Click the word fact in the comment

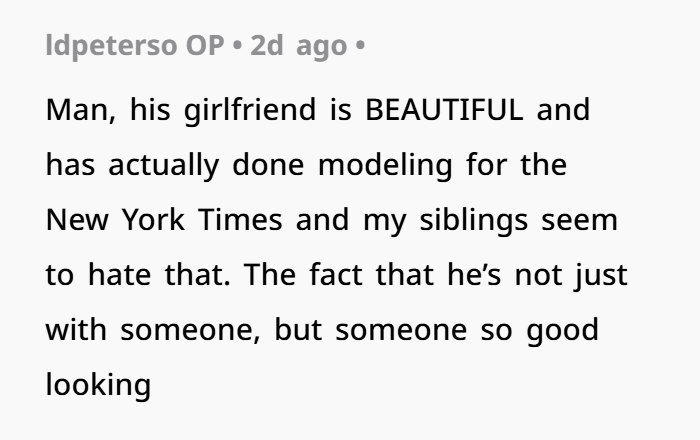pos(336,275)
